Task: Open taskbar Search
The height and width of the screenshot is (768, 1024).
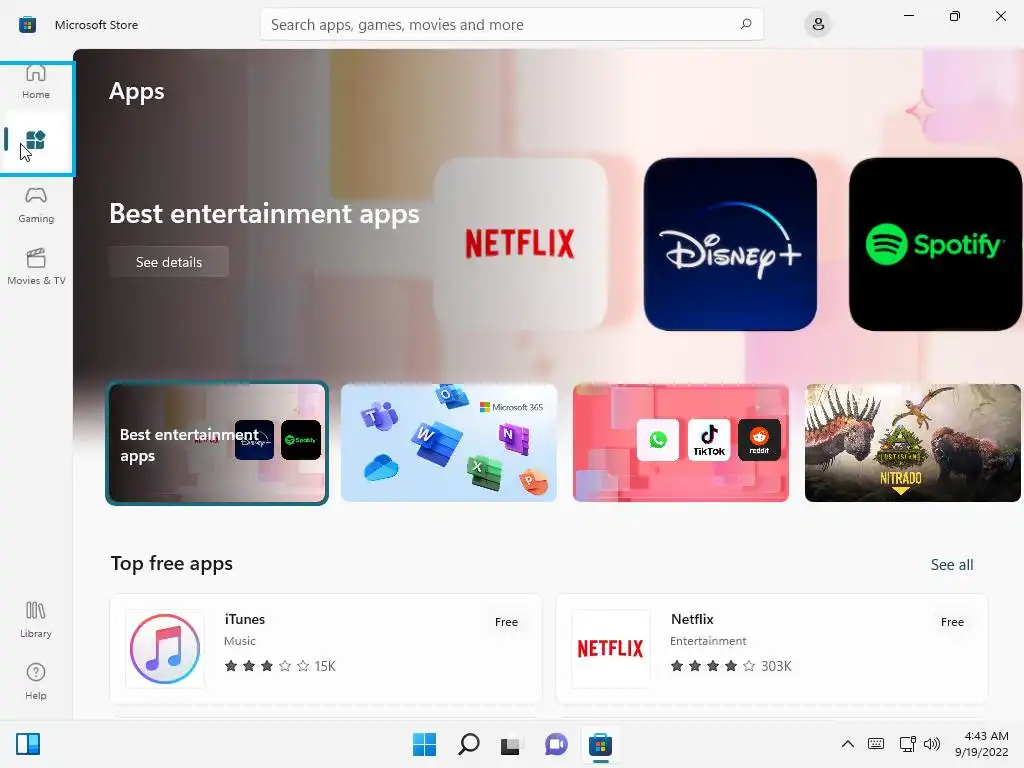Action: pyautogui.click(x=468, y=744)
